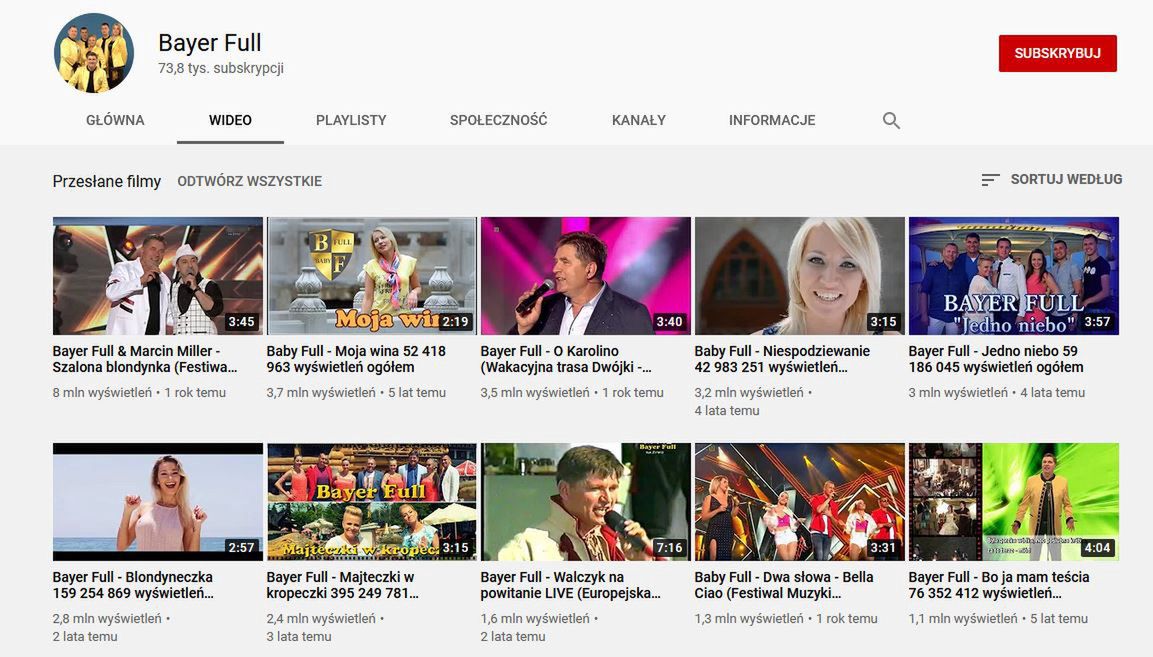The image size is (1153, 657).
Task: Click title Bayer Full & Marcin Miller - Szalona blondynka
Action: [145, 359]
